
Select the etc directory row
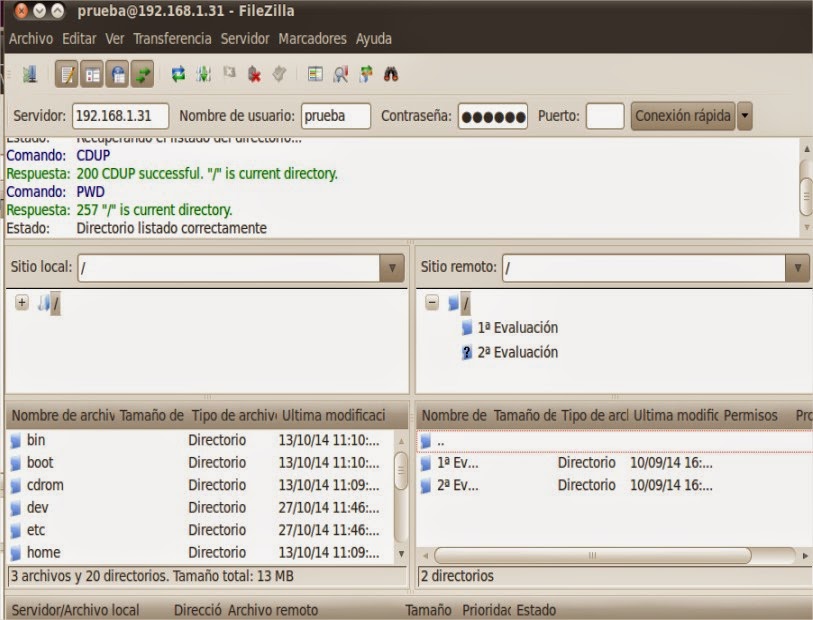200,530
